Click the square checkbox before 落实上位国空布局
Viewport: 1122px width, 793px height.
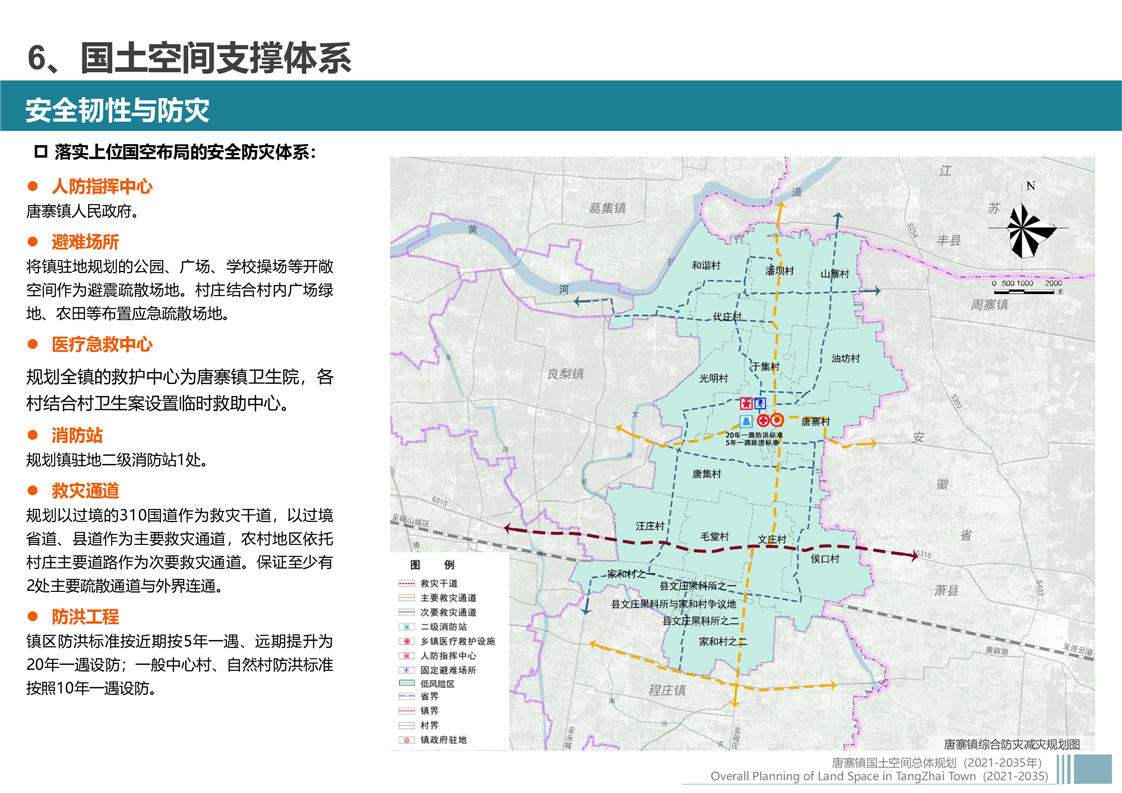(x=41, y=152)
